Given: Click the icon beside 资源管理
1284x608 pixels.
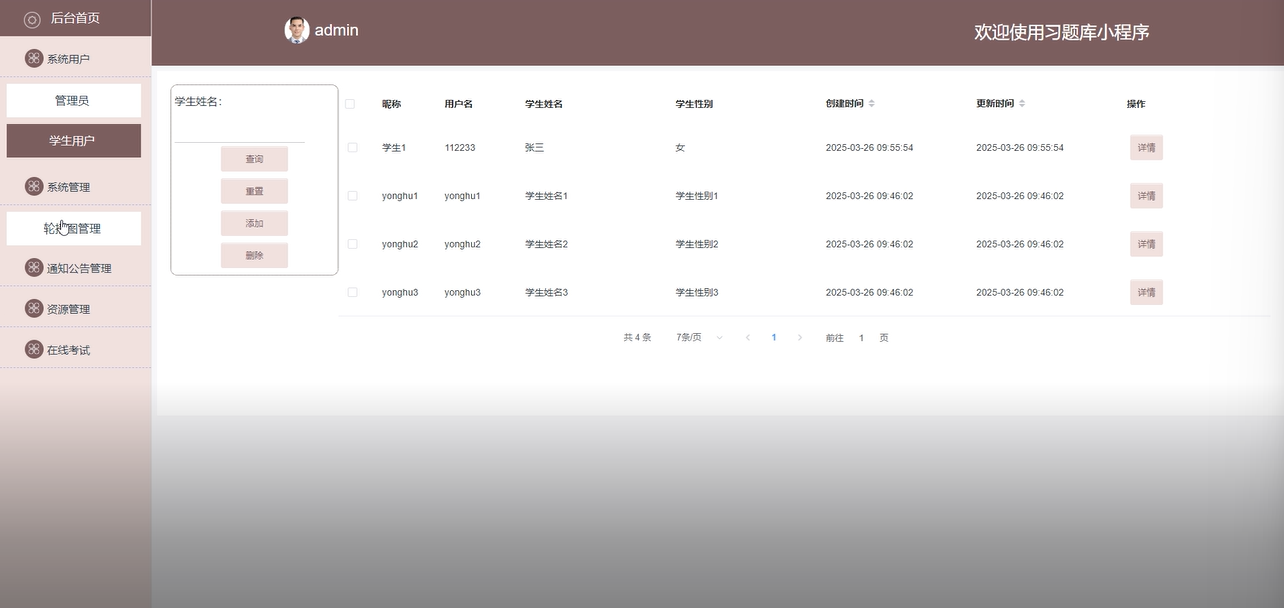Looking at the screenshot, I should pyautogui.click(x=34, y=308).
